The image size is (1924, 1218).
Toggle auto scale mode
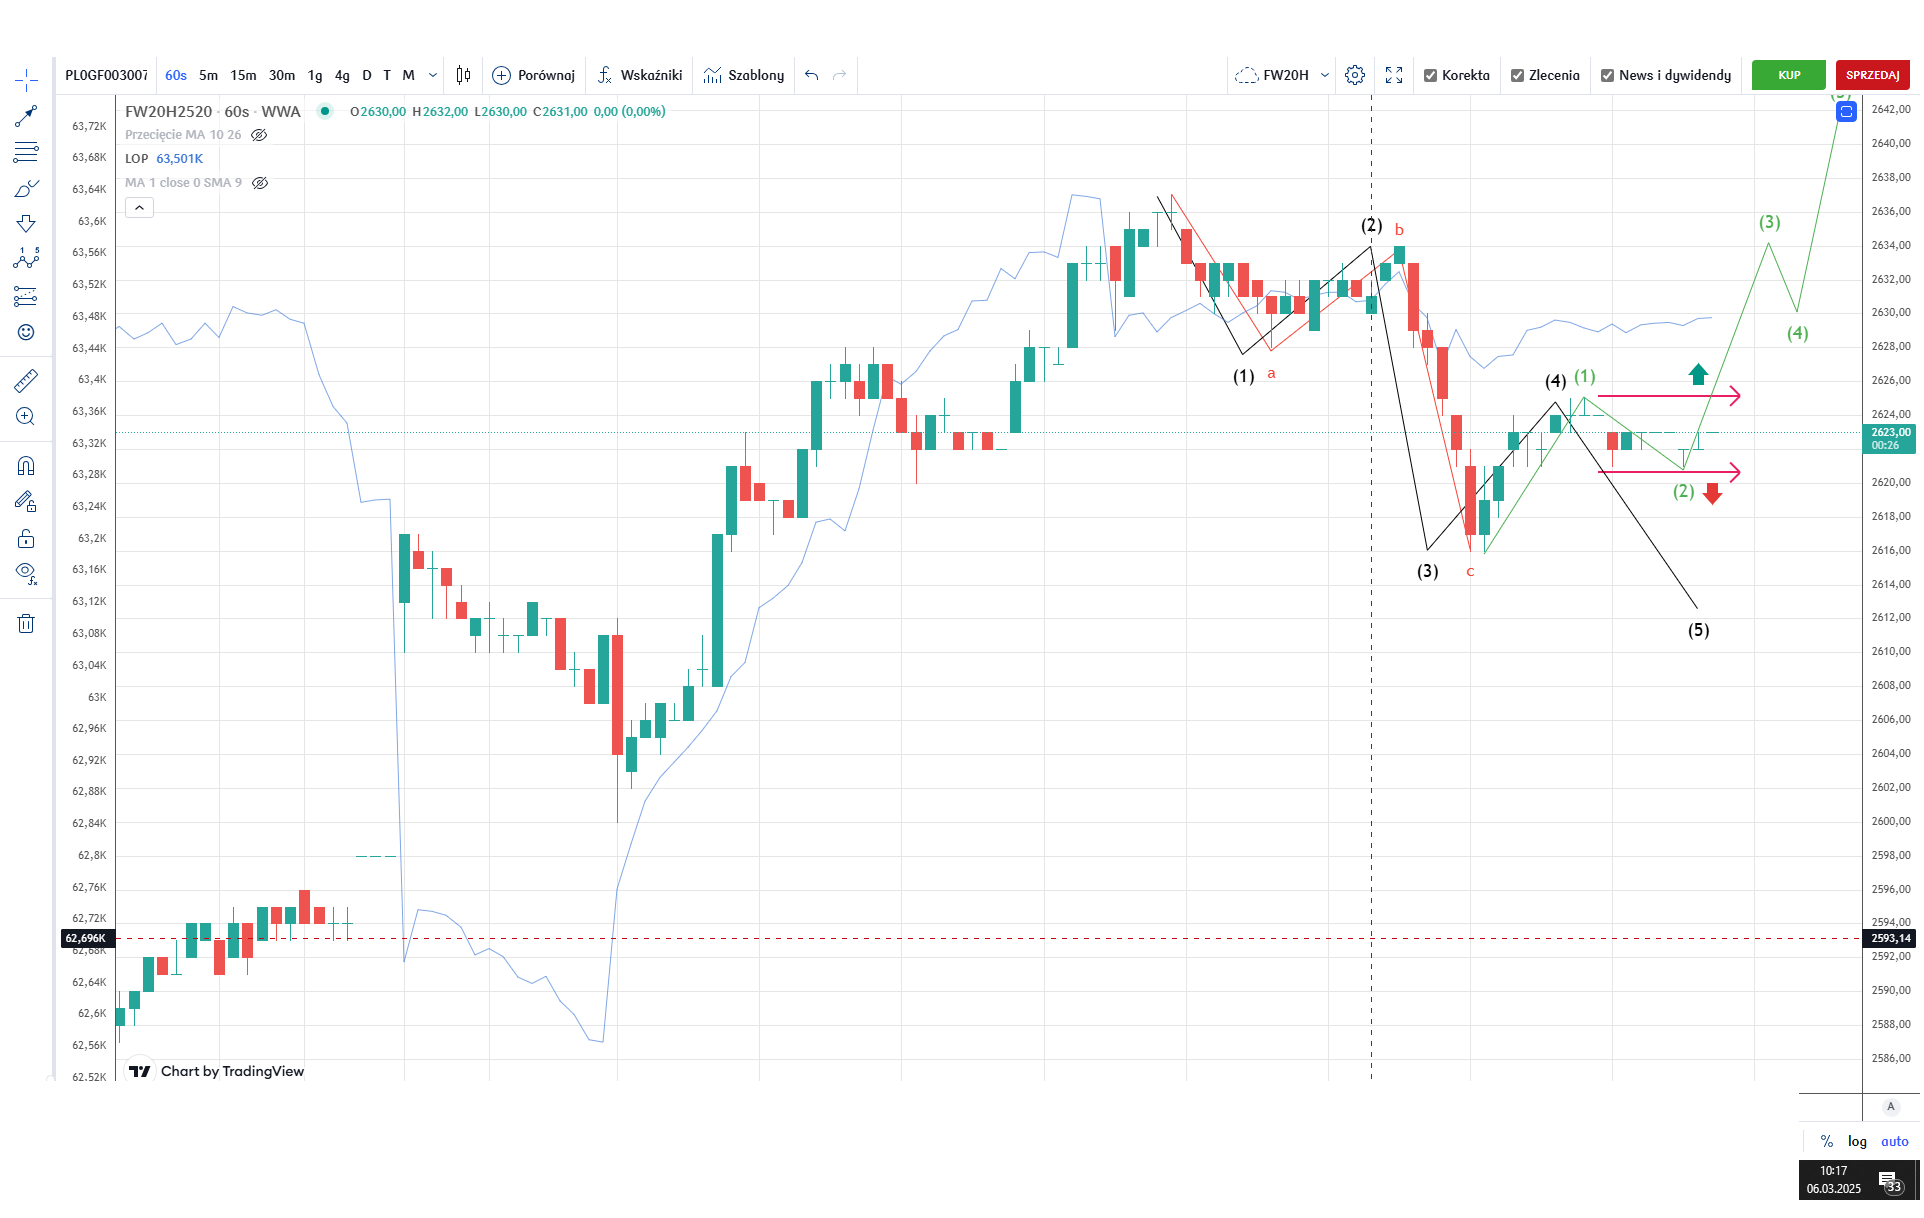[x=1894, y=1141]
